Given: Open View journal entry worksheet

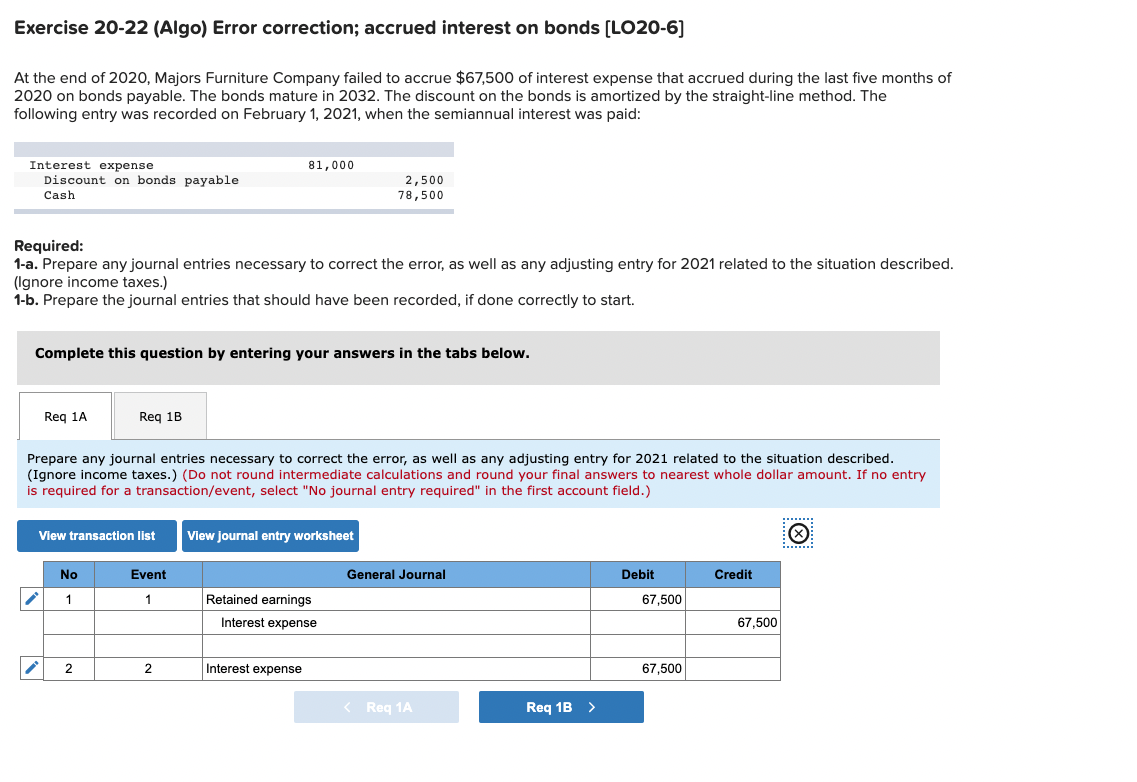Looking at the screenshot, I should 270,535.
